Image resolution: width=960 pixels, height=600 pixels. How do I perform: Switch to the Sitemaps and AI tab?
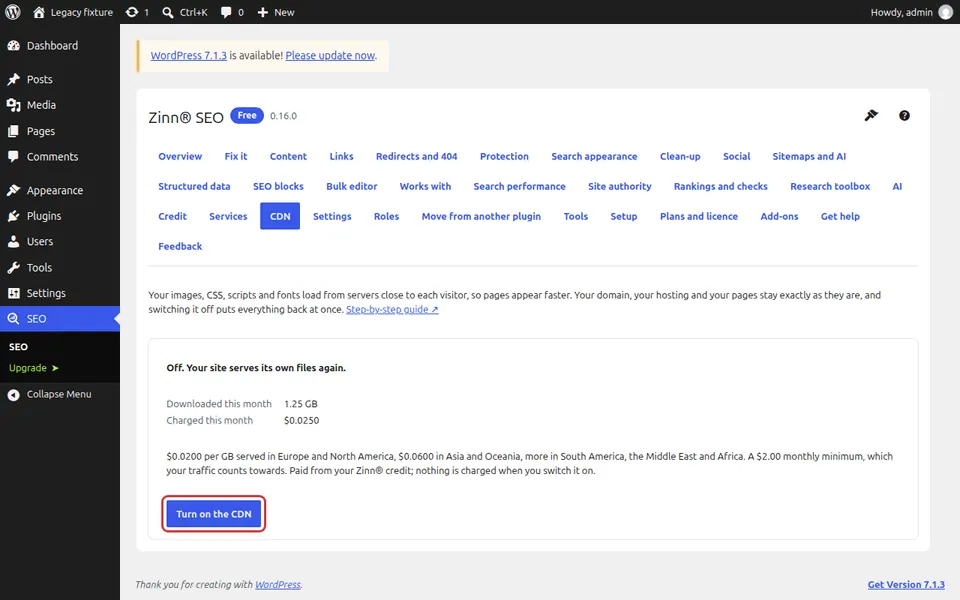[809, 156]
